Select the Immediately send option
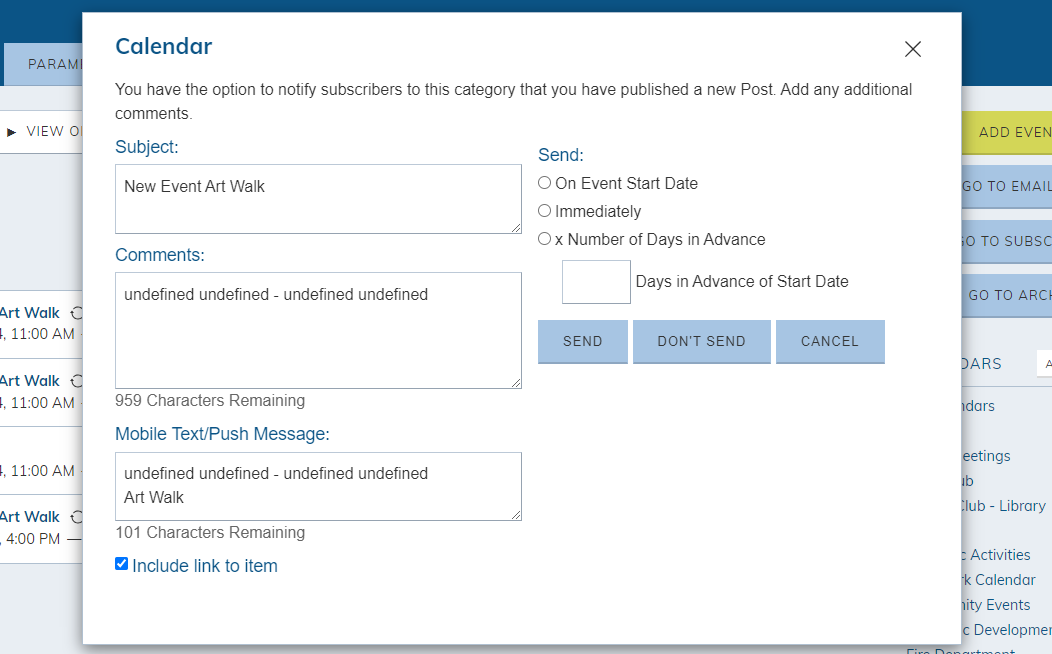This screenshot has height=654, width=1052. (x=544, y=211)
